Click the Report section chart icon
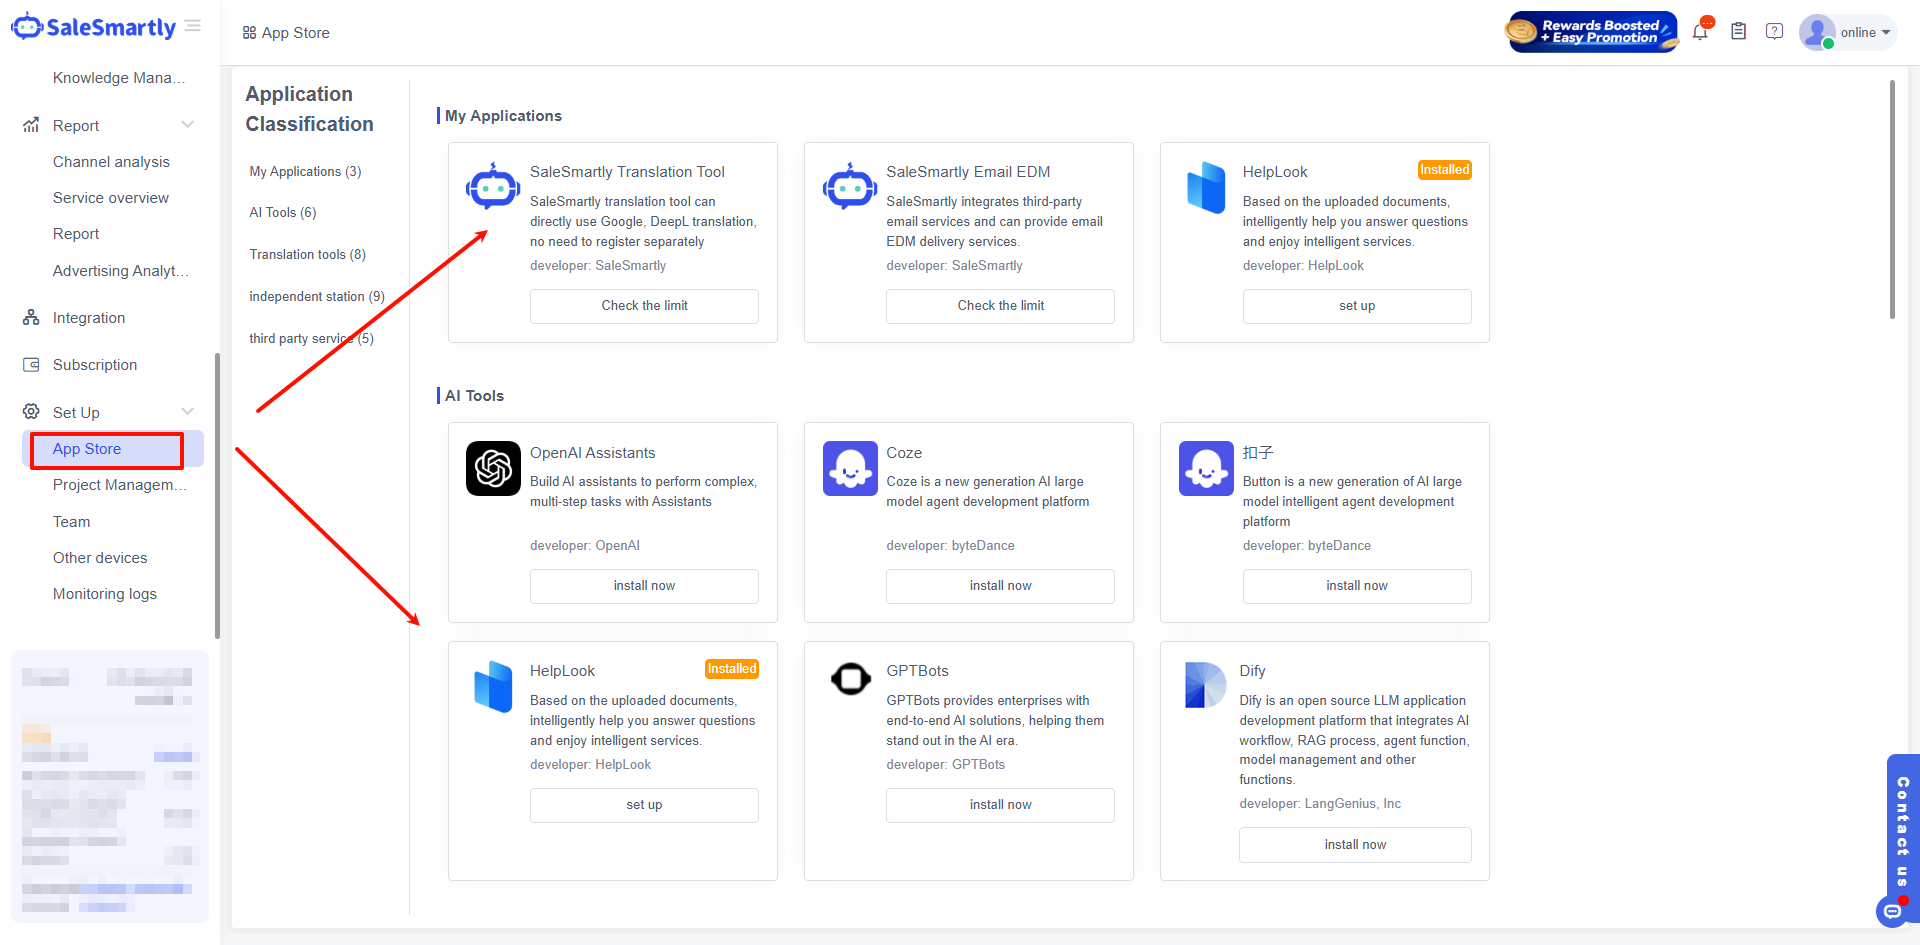Screen dimensions: 1920x945 click(31, 125)
